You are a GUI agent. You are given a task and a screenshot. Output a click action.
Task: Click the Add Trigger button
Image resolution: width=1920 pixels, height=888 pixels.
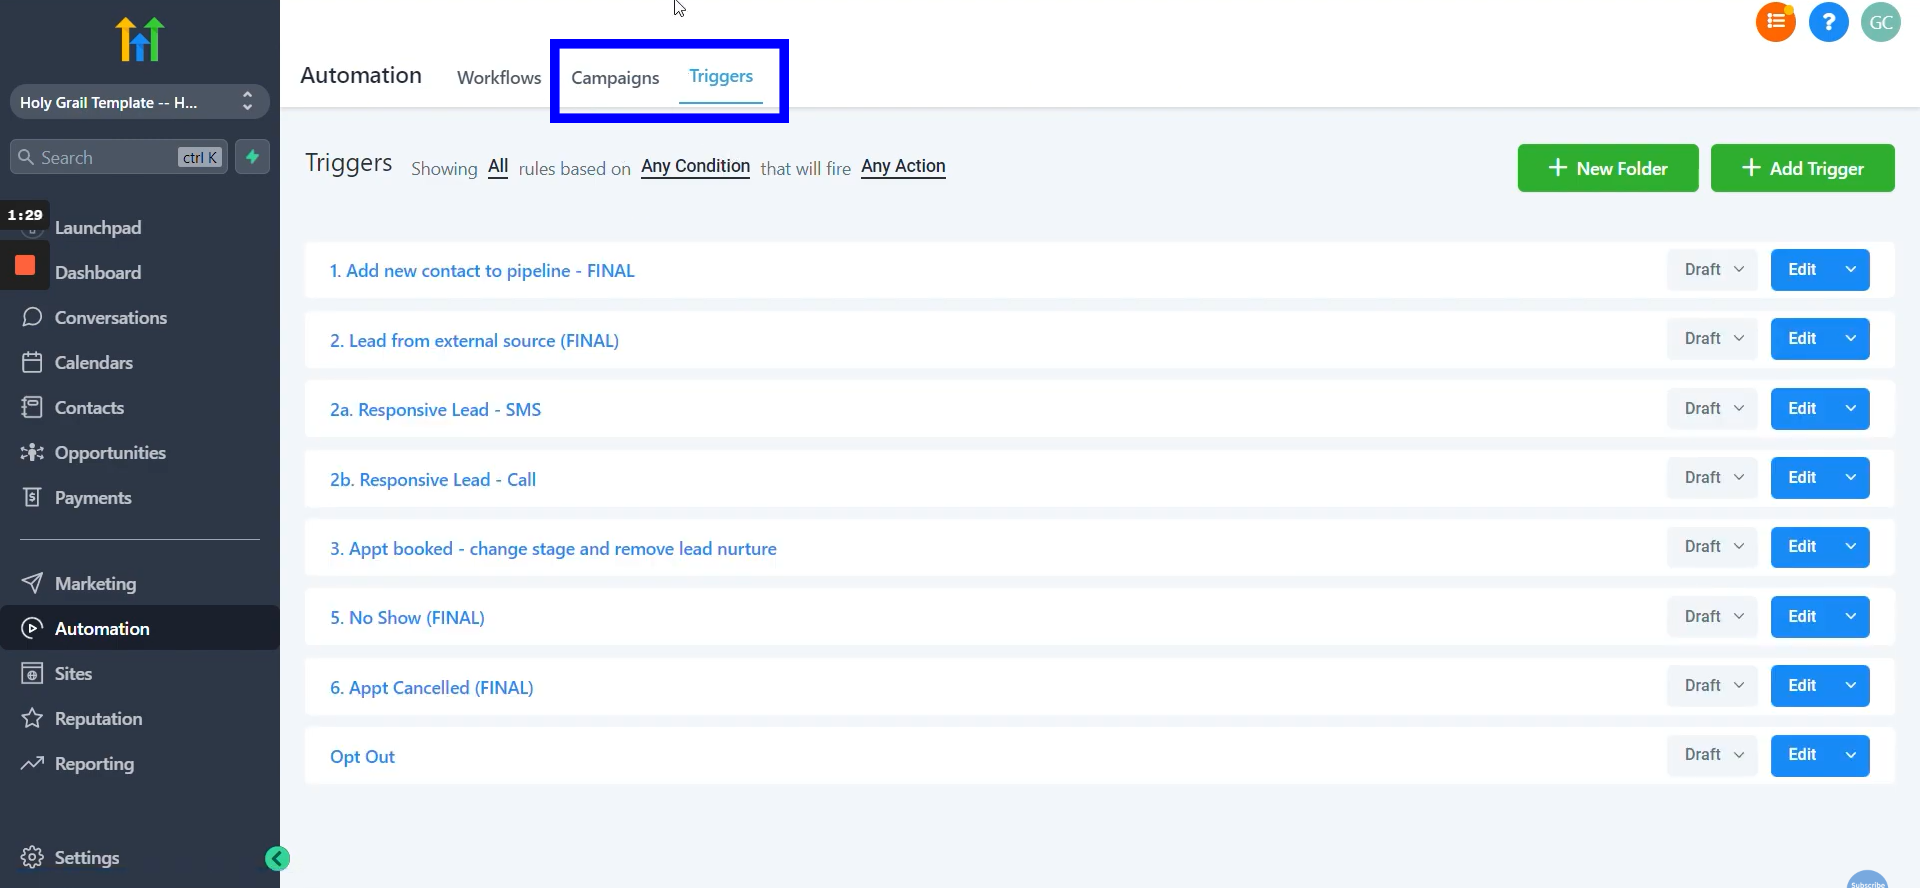coord(1802,168)
